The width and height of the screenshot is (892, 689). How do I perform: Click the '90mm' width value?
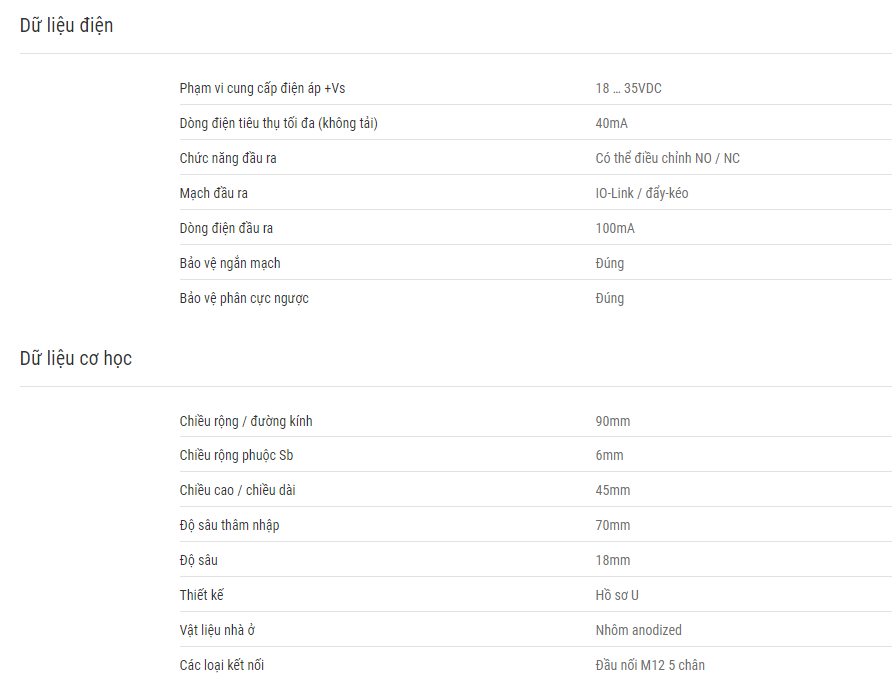(613, 421)
